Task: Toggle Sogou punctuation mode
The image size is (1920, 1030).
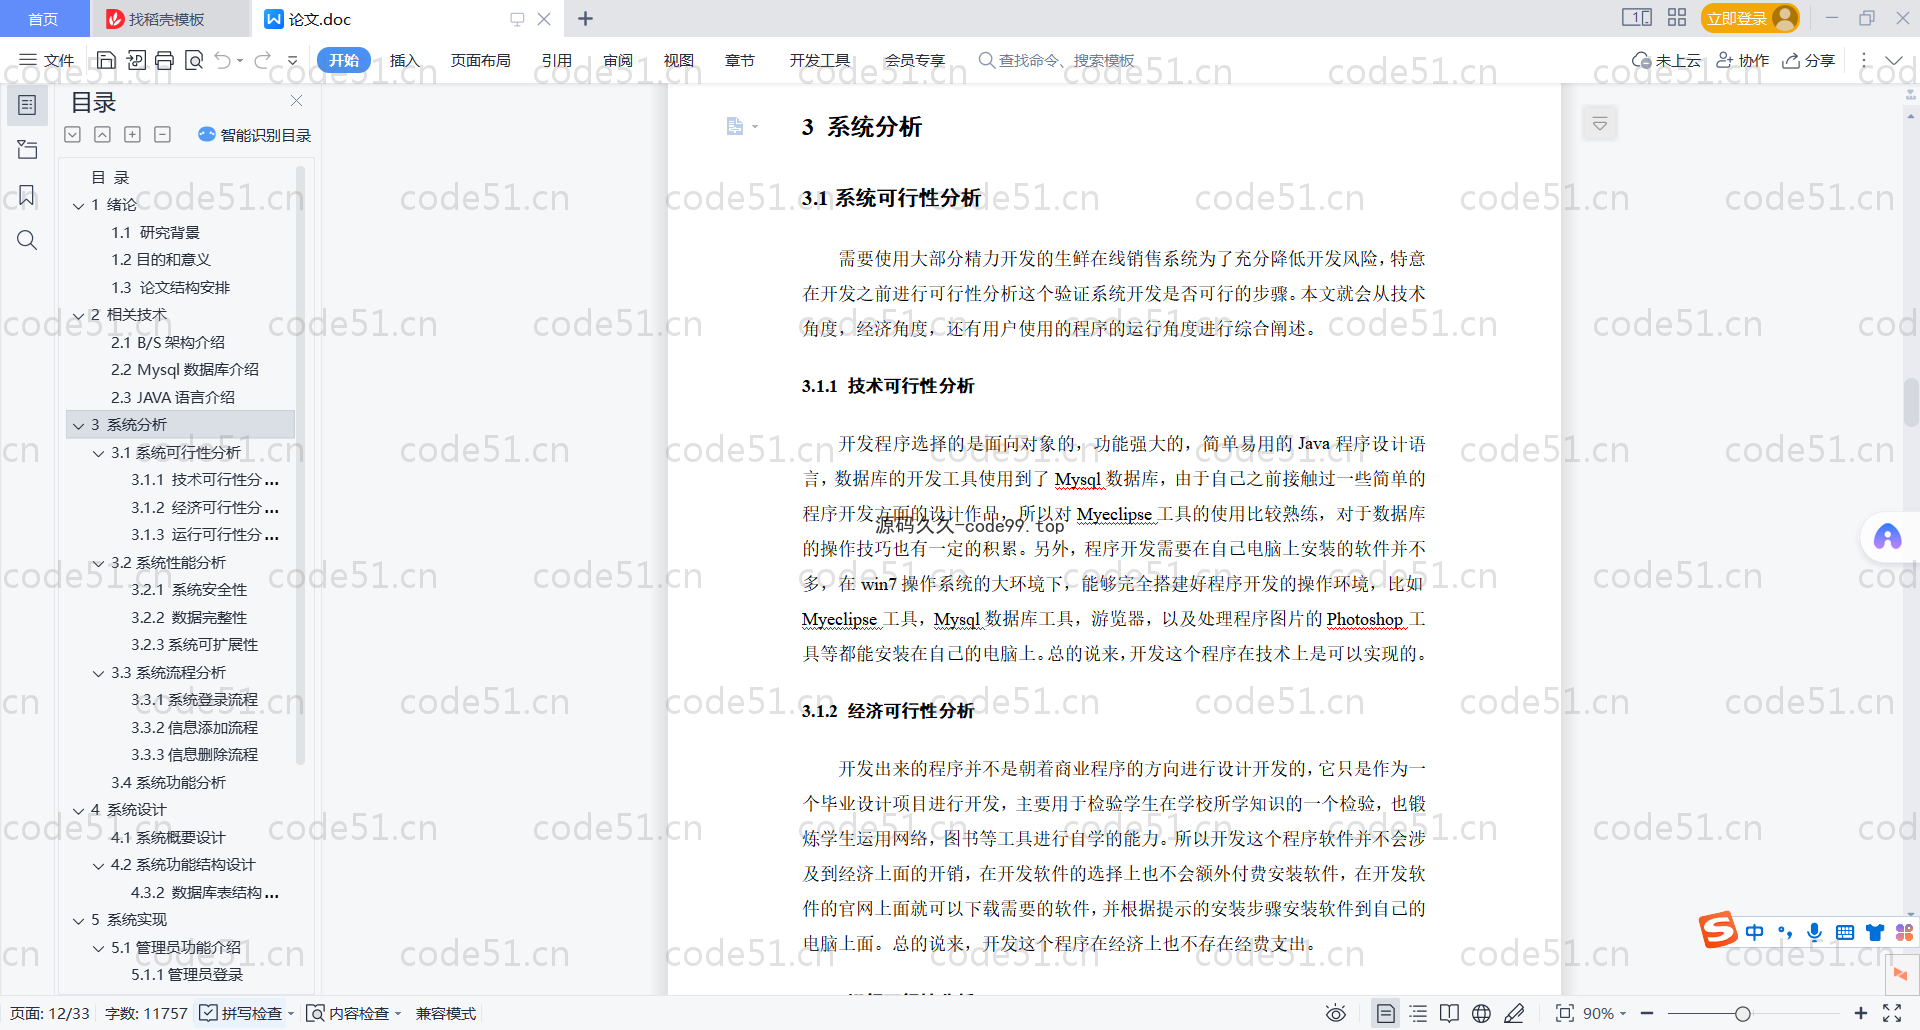Action: point(1785,932)
